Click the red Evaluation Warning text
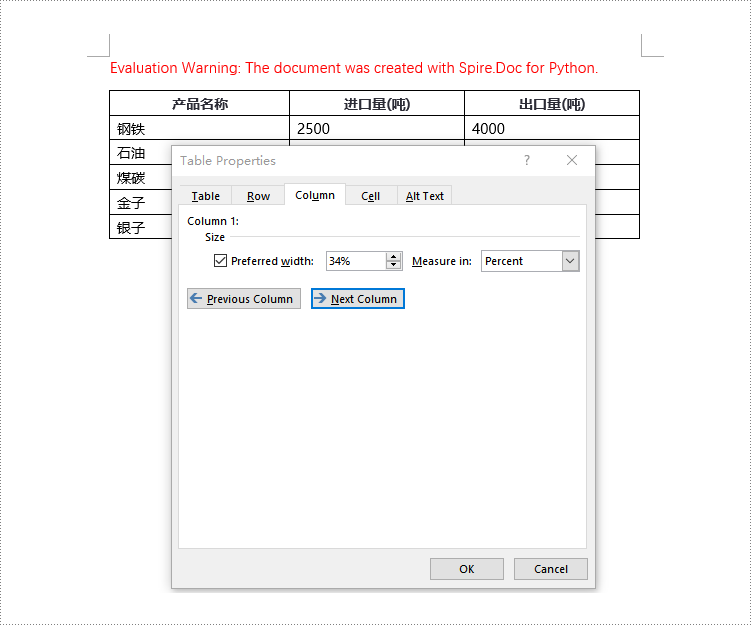The width and height of the screenshot is (751, 625). pos(354,68)
